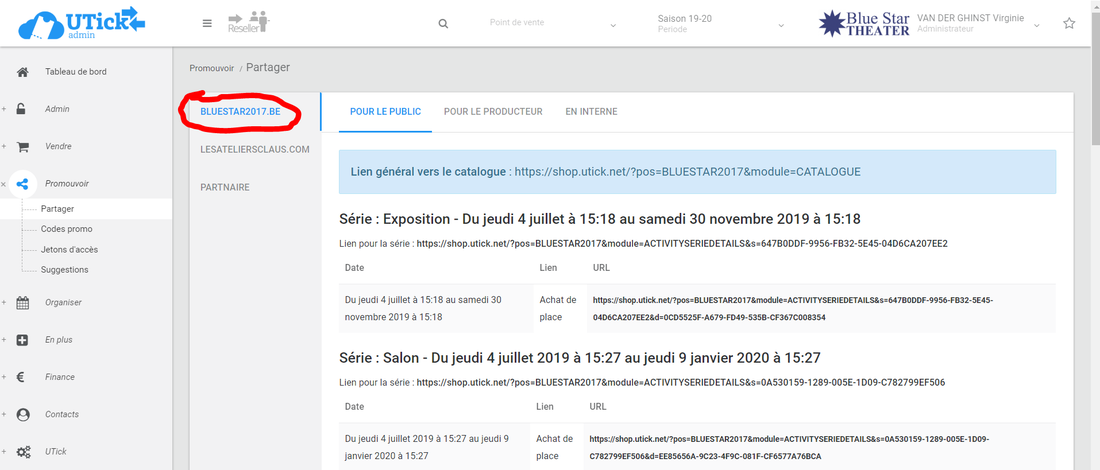Screen dimensions: 1100x470
Task: Expand the Admin sidebar section
Action: 5,109
